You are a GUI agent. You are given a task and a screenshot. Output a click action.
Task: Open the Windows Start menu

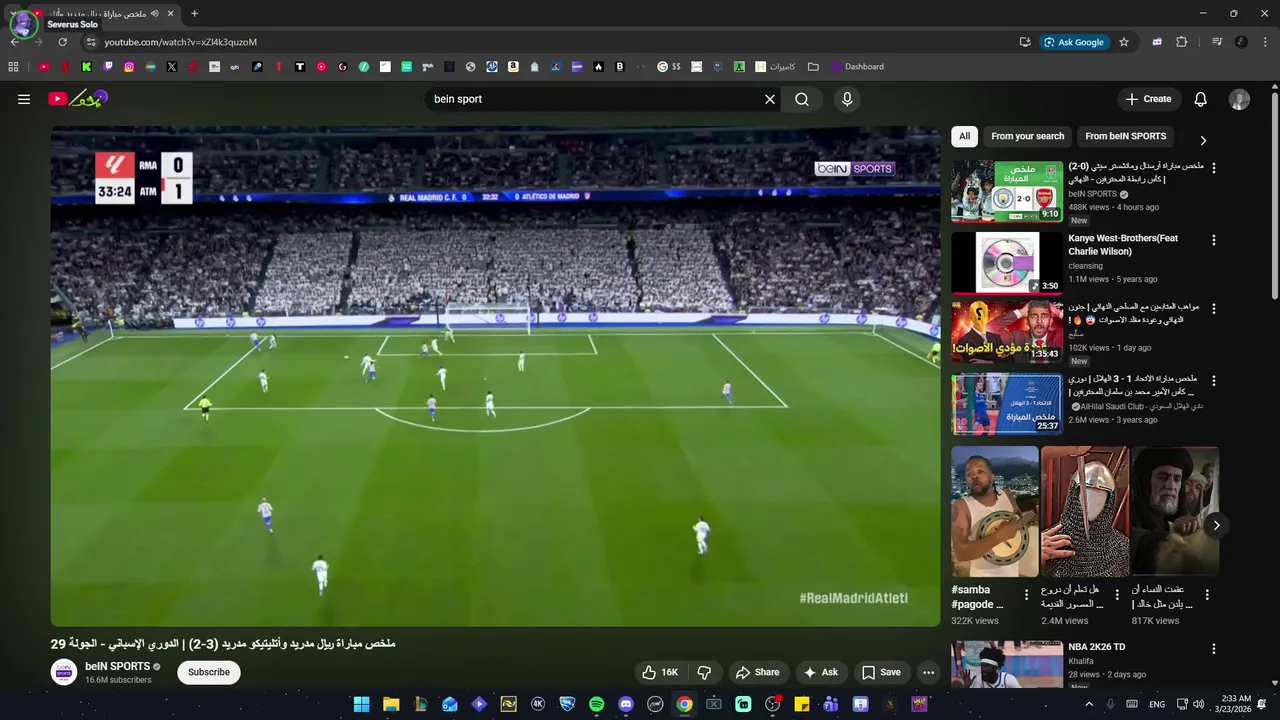point(362,704)
